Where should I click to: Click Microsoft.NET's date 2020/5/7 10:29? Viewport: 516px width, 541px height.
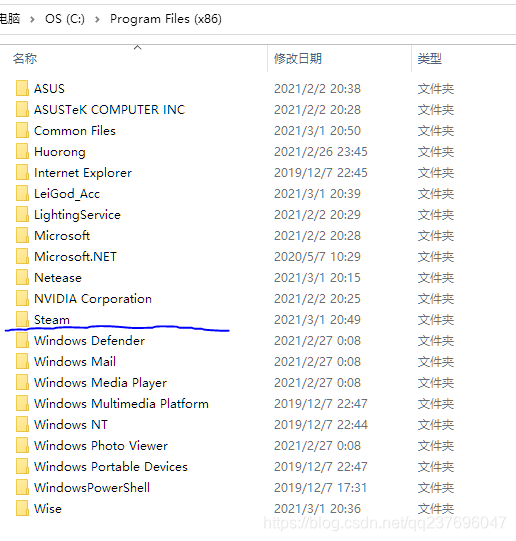(317, 257)
